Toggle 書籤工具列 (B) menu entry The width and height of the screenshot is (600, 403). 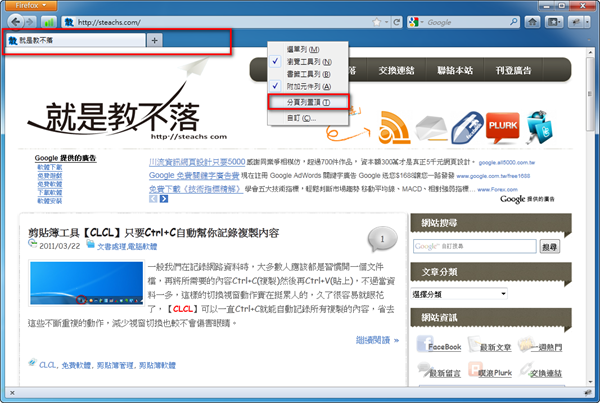point(308,74)
